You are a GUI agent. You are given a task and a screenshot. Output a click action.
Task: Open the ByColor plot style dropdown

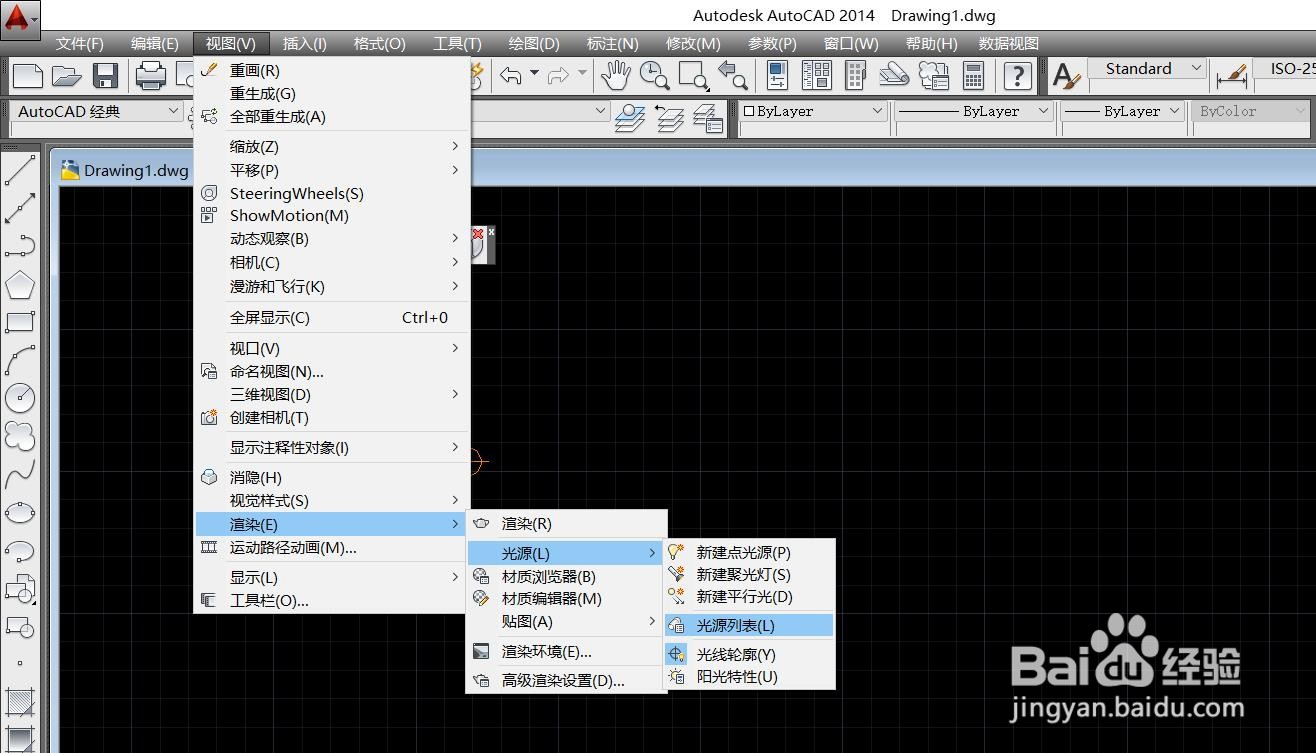1251,111
